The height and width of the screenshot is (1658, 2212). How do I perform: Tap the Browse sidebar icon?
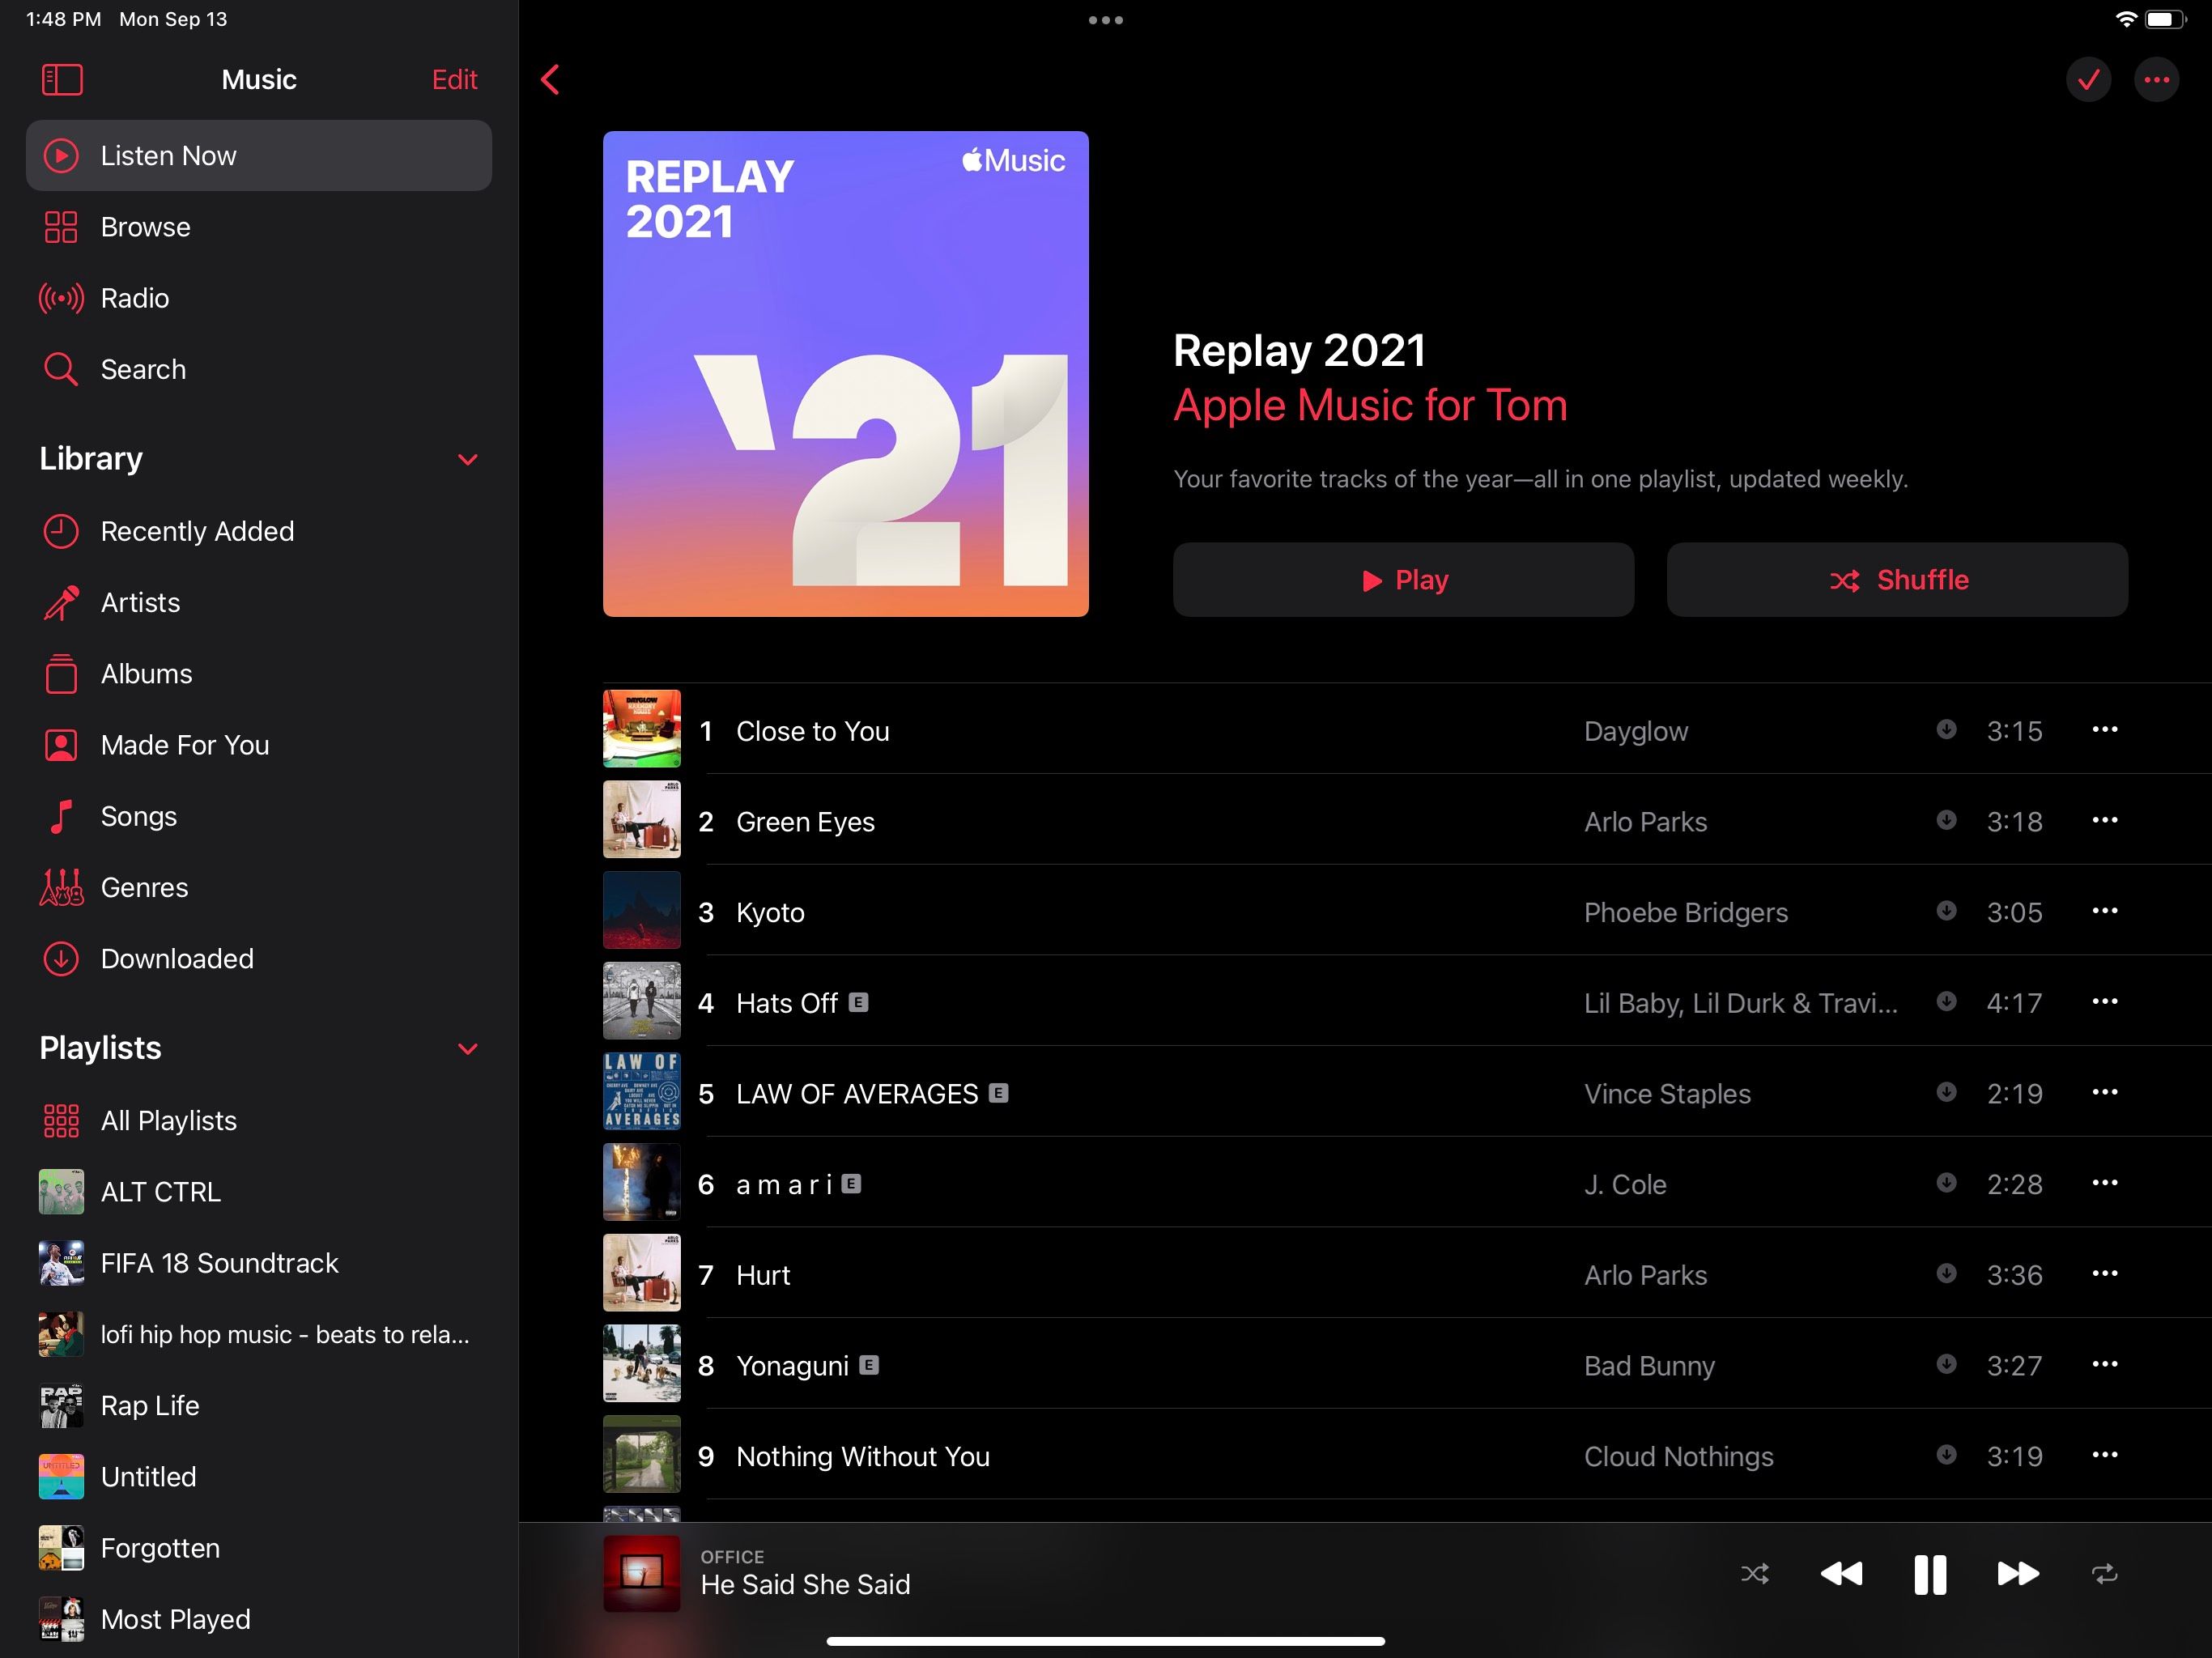tap(61, 227)
